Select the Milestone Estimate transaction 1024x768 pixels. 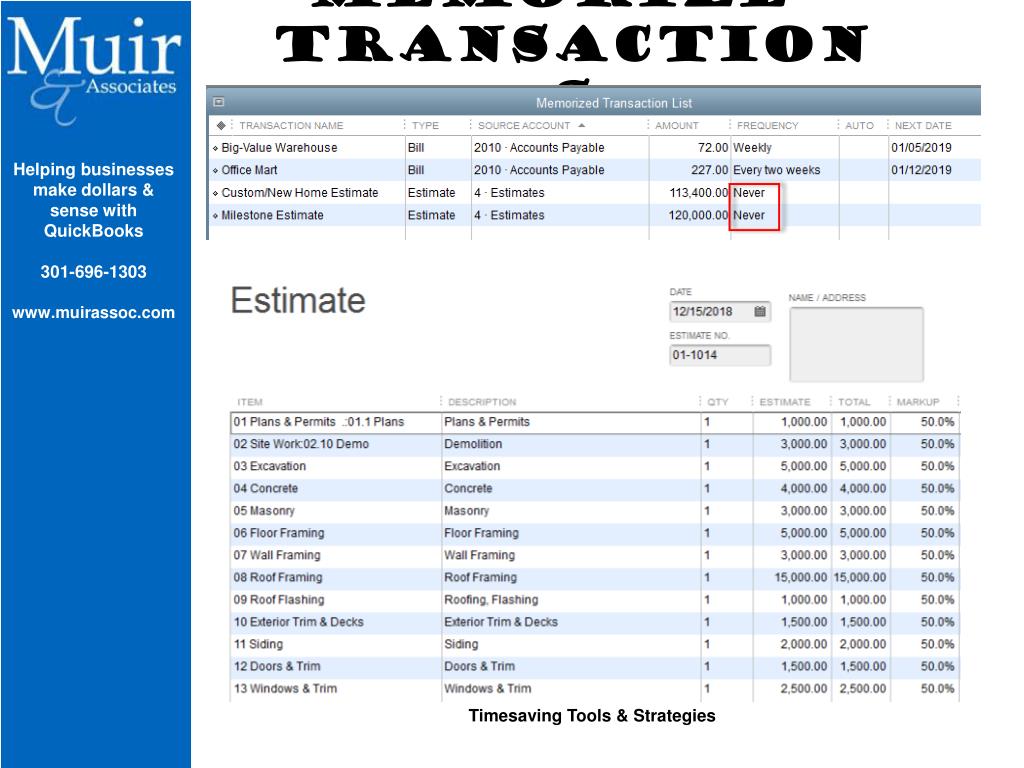coord(594,215)
